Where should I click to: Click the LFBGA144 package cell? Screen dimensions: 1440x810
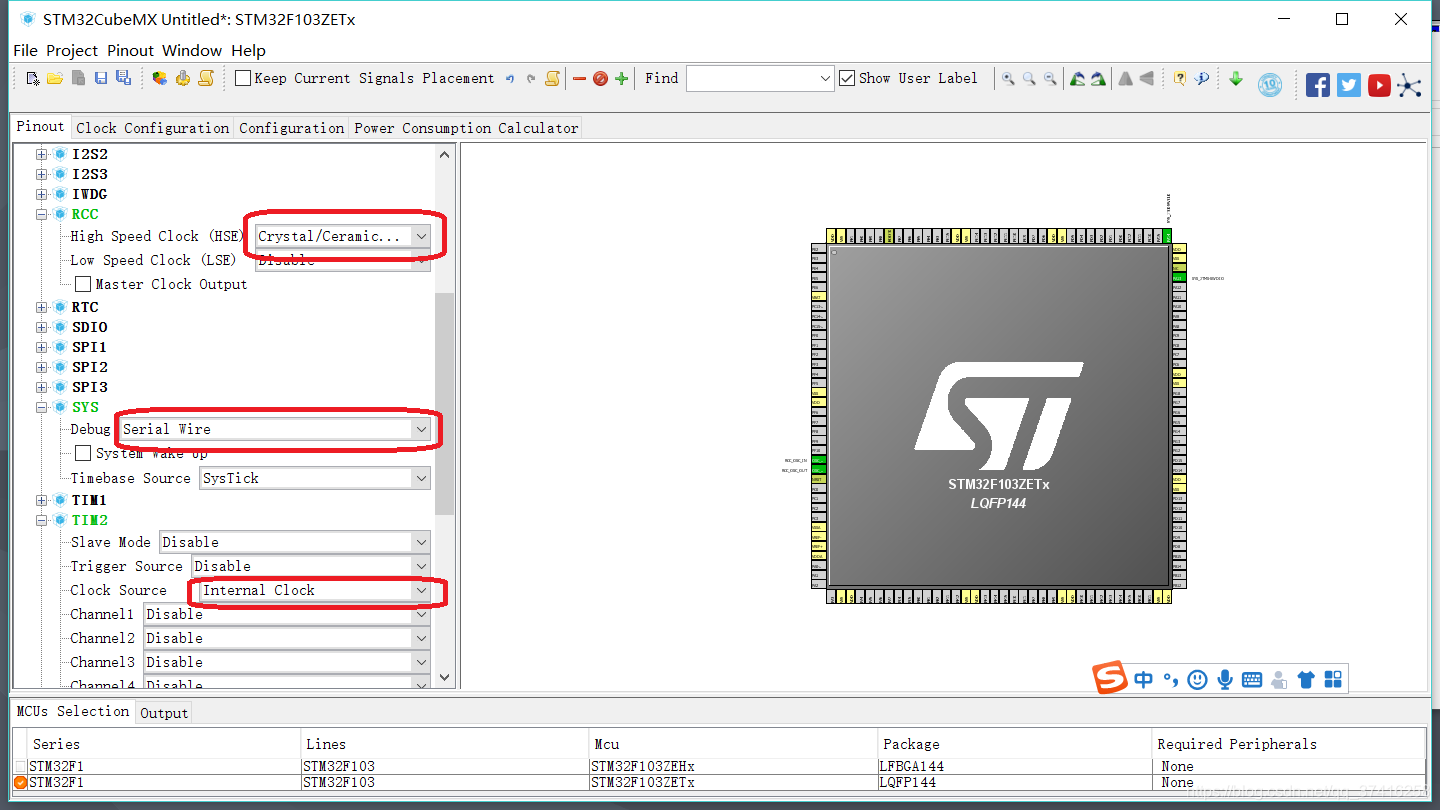(1014, 766)
